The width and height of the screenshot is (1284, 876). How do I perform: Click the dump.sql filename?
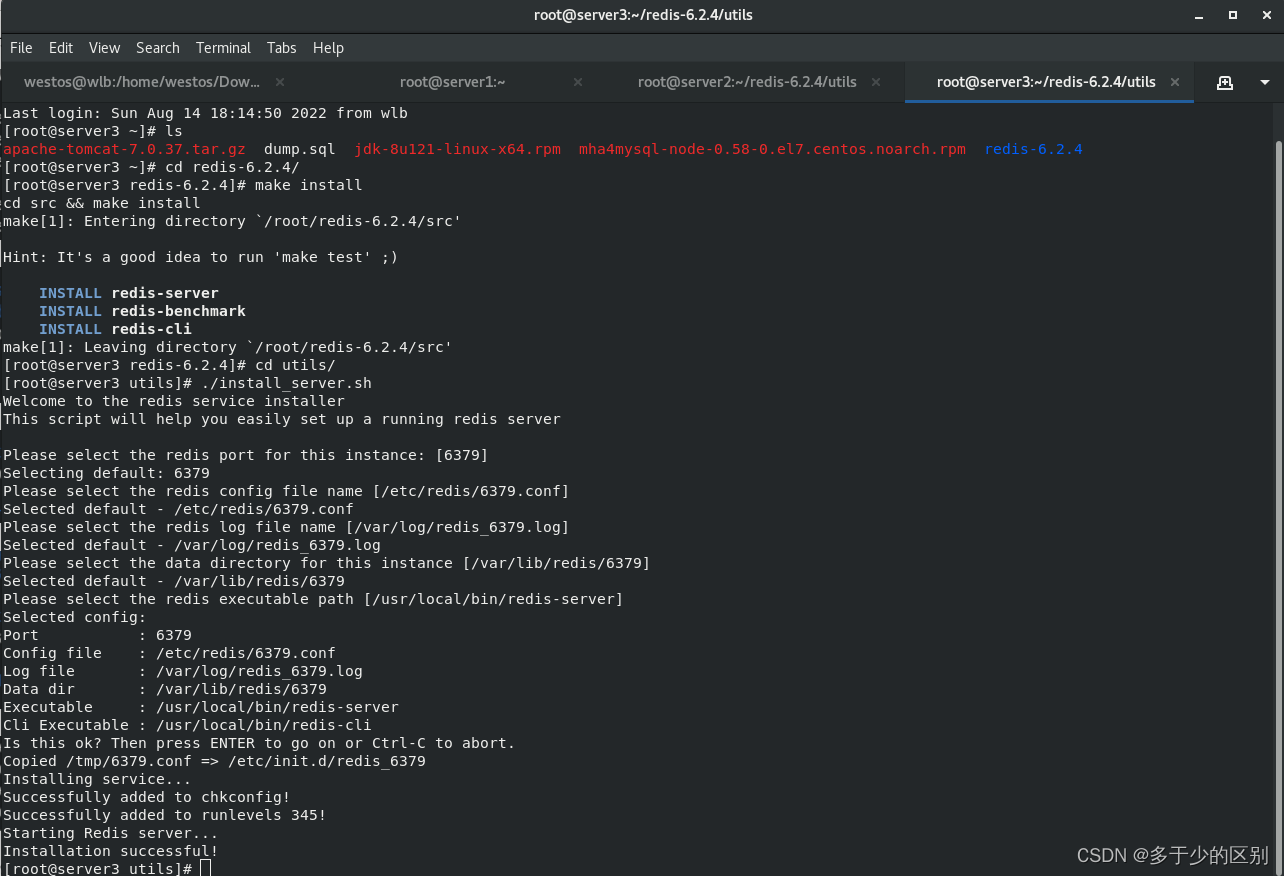coord(300,149)
